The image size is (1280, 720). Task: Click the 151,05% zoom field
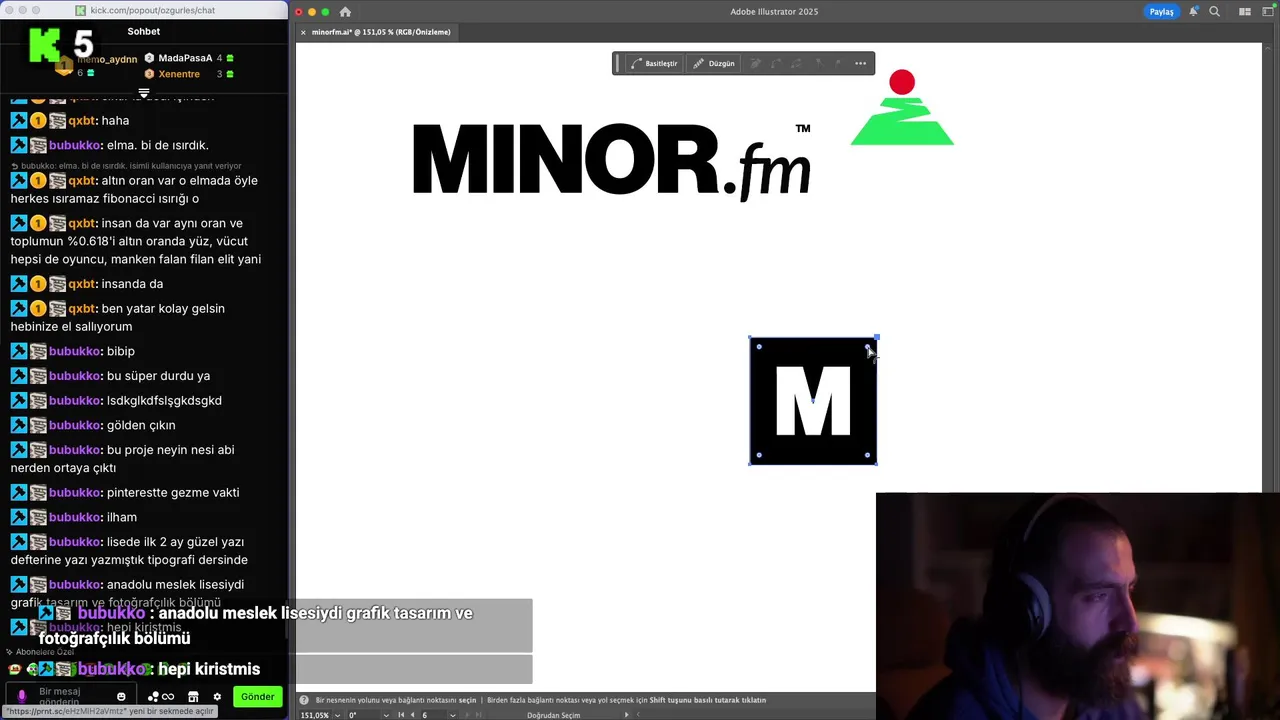pos(315,715)
